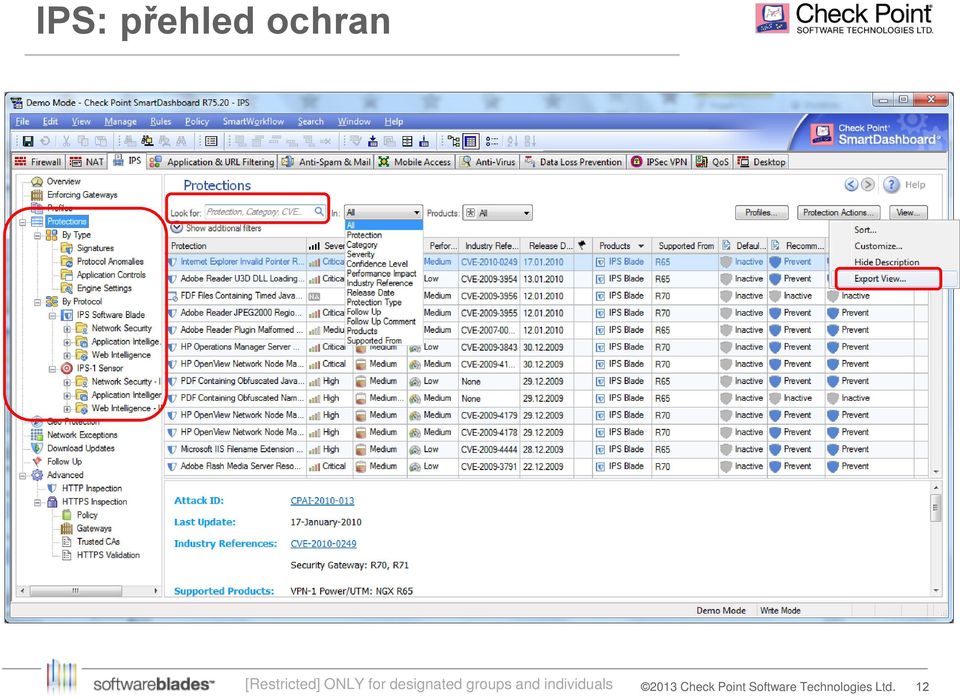
Task: Click the sort ascending toolbar icon
Action: [512, 141]
